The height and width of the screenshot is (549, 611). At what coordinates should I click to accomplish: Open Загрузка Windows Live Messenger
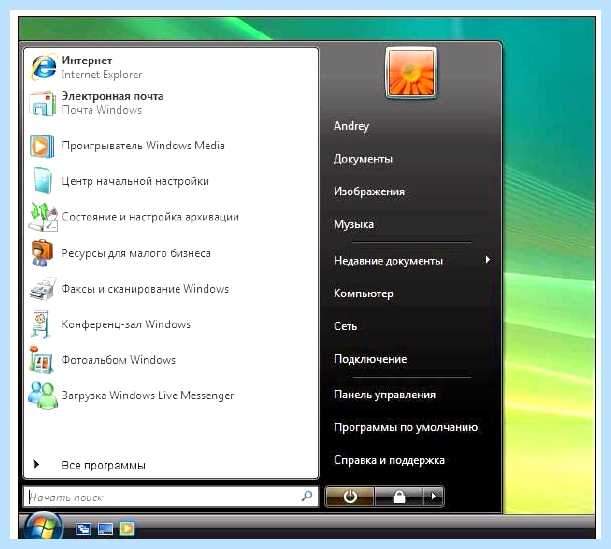pos(148,395)
